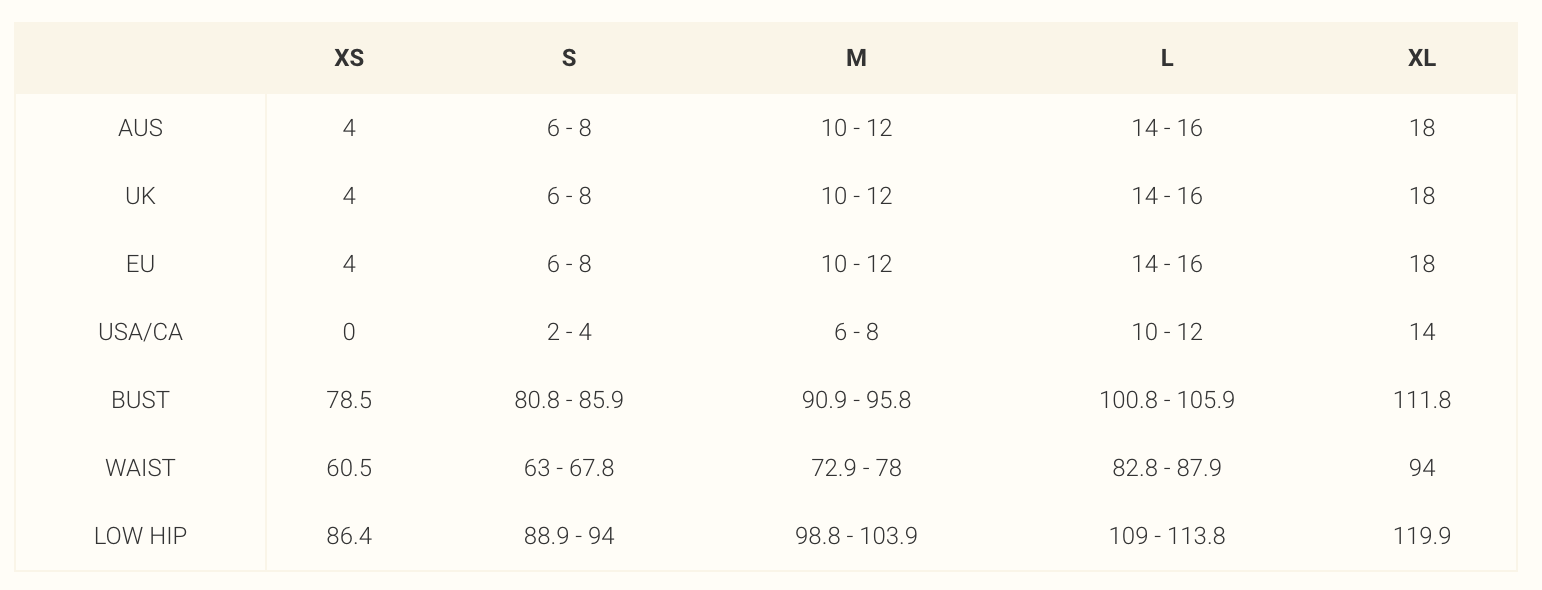Select the medium bust range 90.9 - 95.8
The image size is (1542, 590).
click(x=856, y=400)
